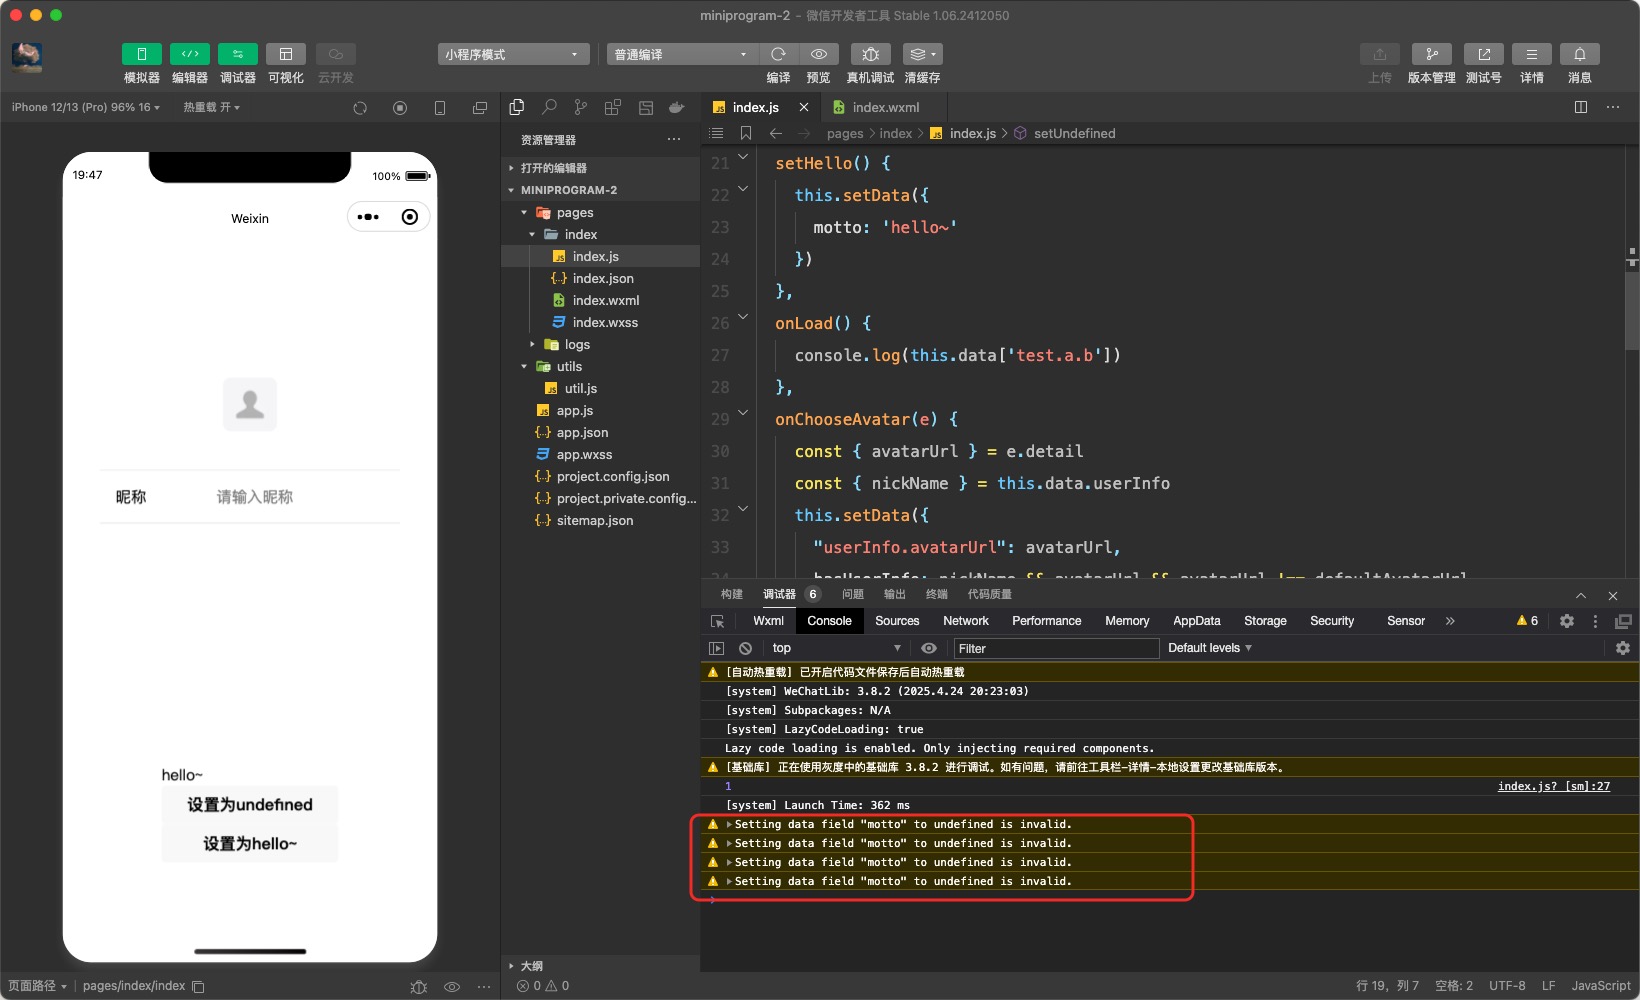
Task: Click the console live expression eye icon
Action: (x=929, y=648)
